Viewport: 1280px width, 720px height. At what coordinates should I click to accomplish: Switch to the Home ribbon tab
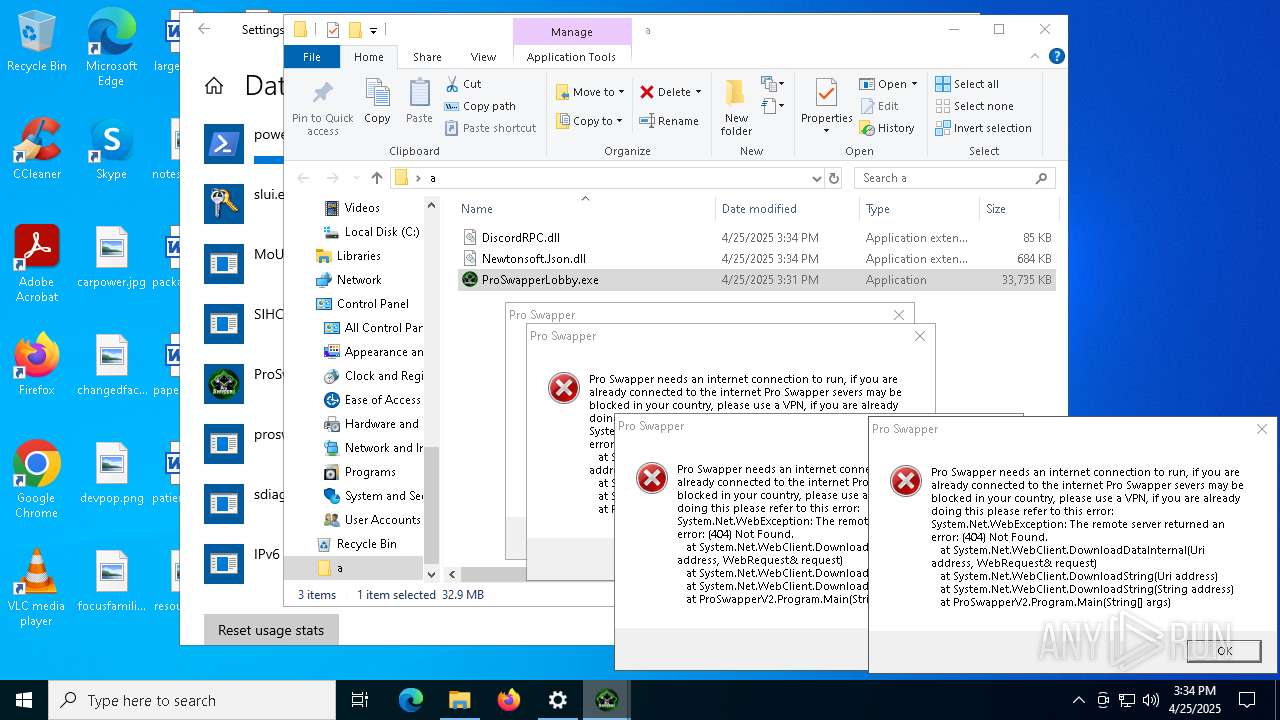(368, 57)
